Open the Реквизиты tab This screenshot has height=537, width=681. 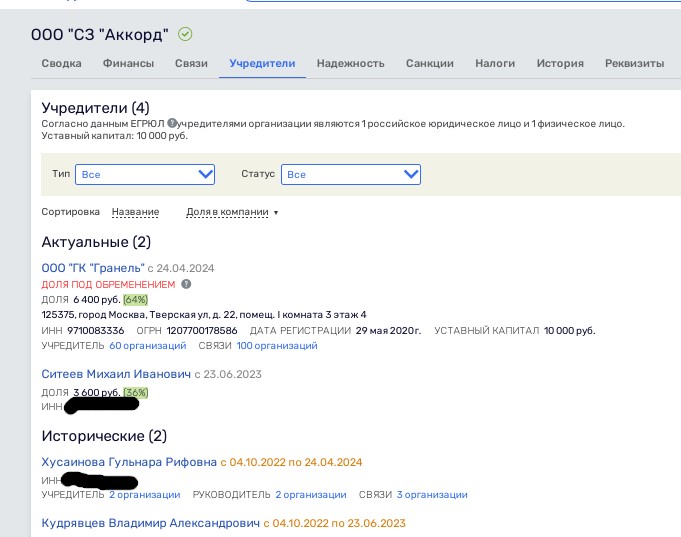point(635,63)
